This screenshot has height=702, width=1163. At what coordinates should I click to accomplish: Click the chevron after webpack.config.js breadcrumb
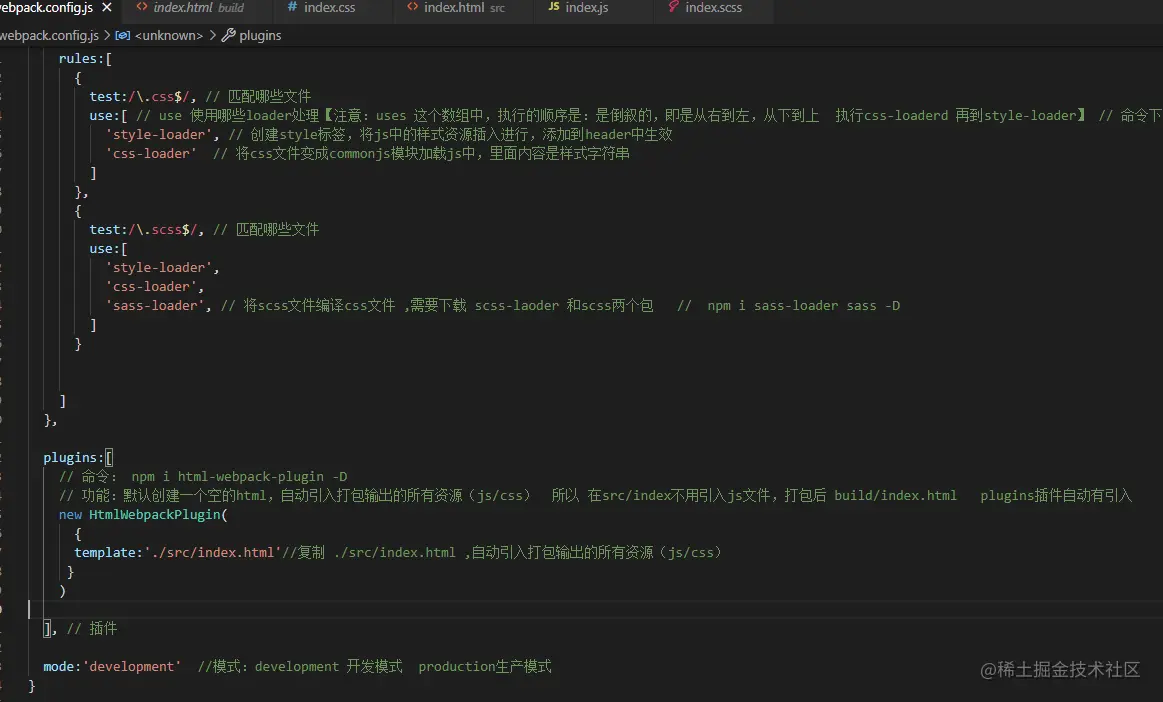coord(107,35)
